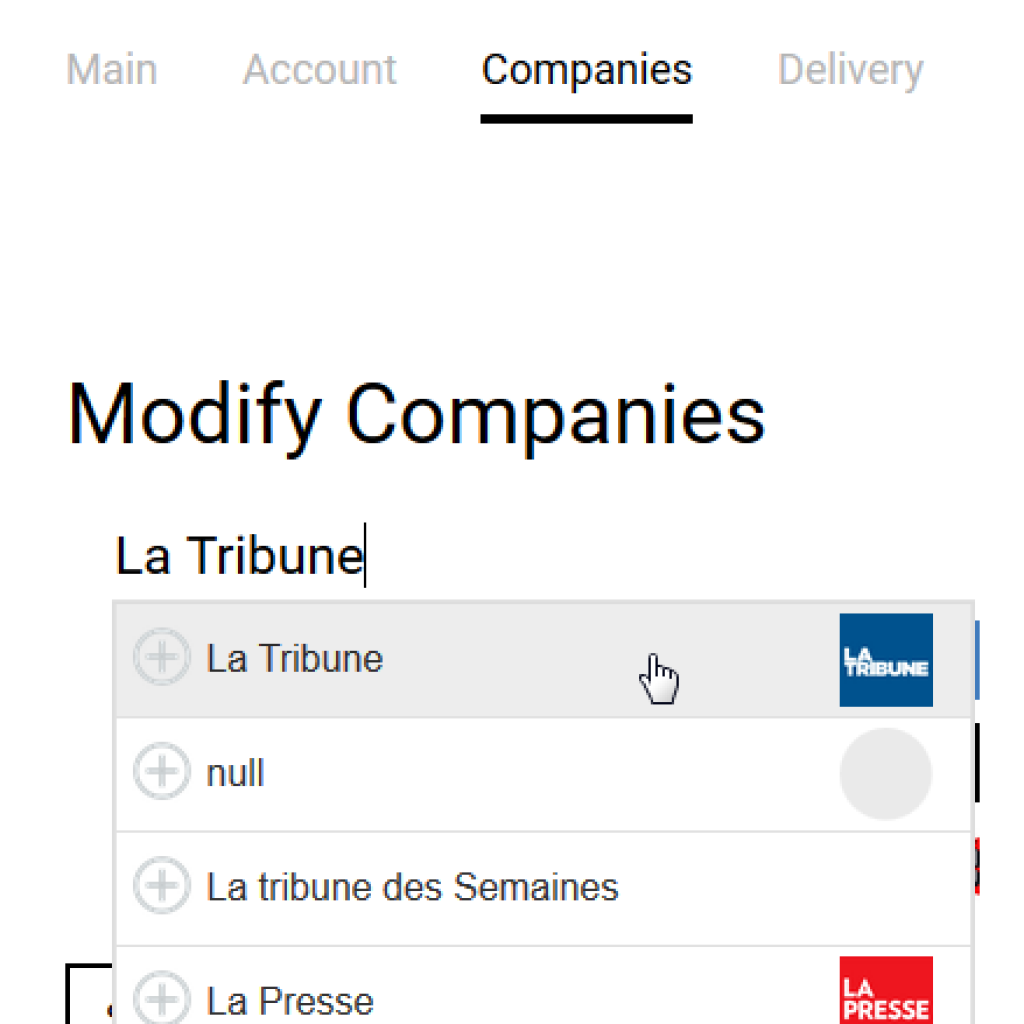
Task: Select the La Presse suggestion text
Action: [x=290, y=1000]
